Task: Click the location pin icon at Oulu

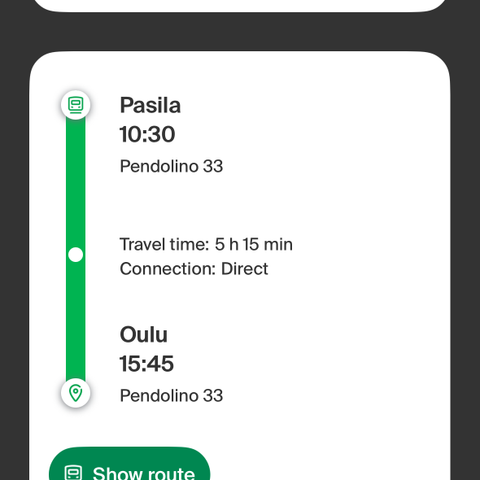Action: click(76, 393)
